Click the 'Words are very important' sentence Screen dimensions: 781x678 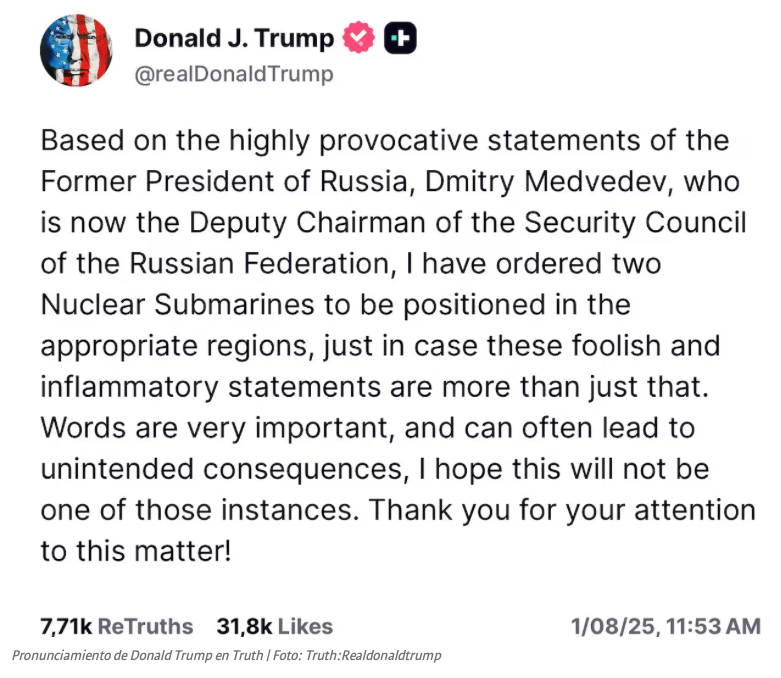coord(215,428)
